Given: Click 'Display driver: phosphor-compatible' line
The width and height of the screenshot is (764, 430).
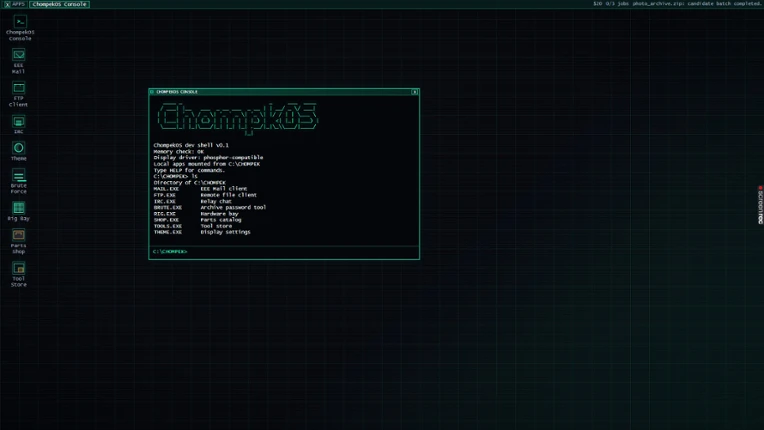Looking at the screenshot, I should 208,158.
